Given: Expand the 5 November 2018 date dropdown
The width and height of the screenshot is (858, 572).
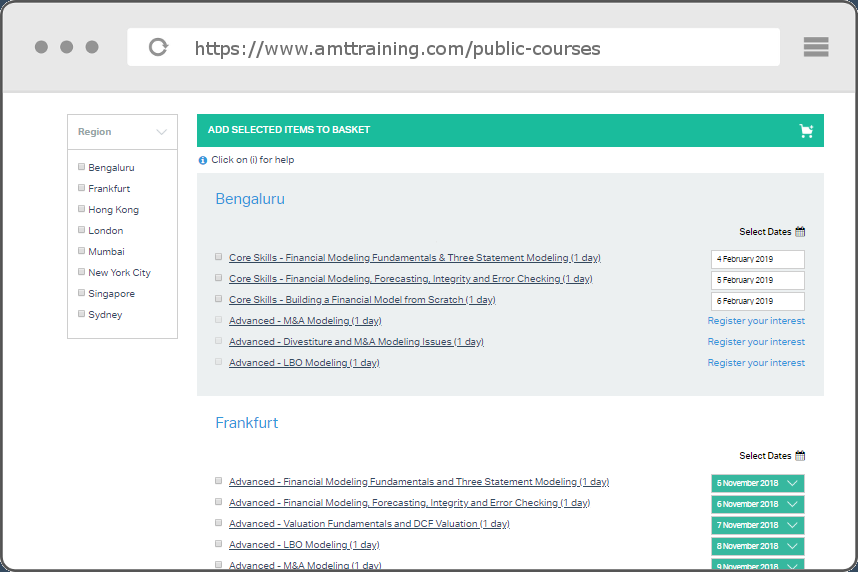Looking at the screenshot, I should coord(792,483).
